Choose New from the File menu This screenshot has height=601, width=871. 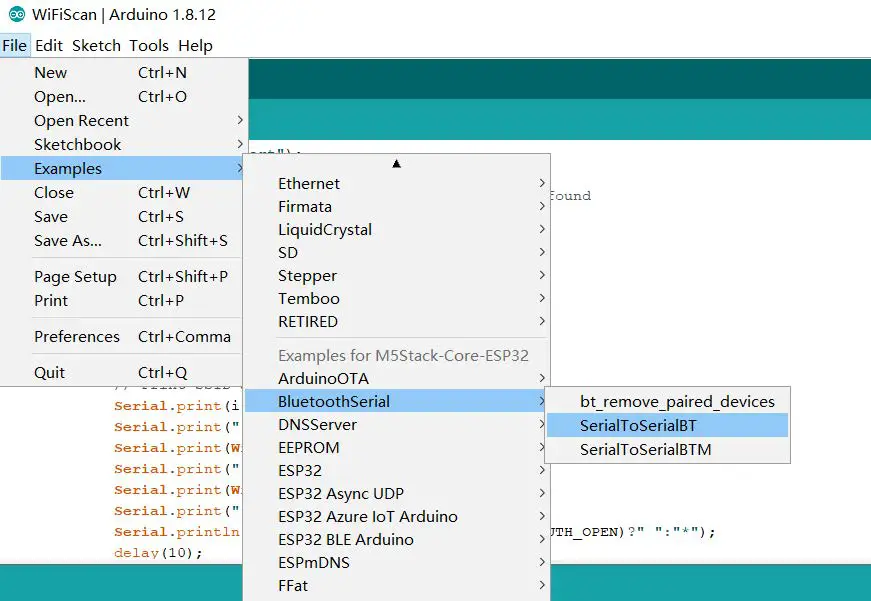(x=122, y=73)
